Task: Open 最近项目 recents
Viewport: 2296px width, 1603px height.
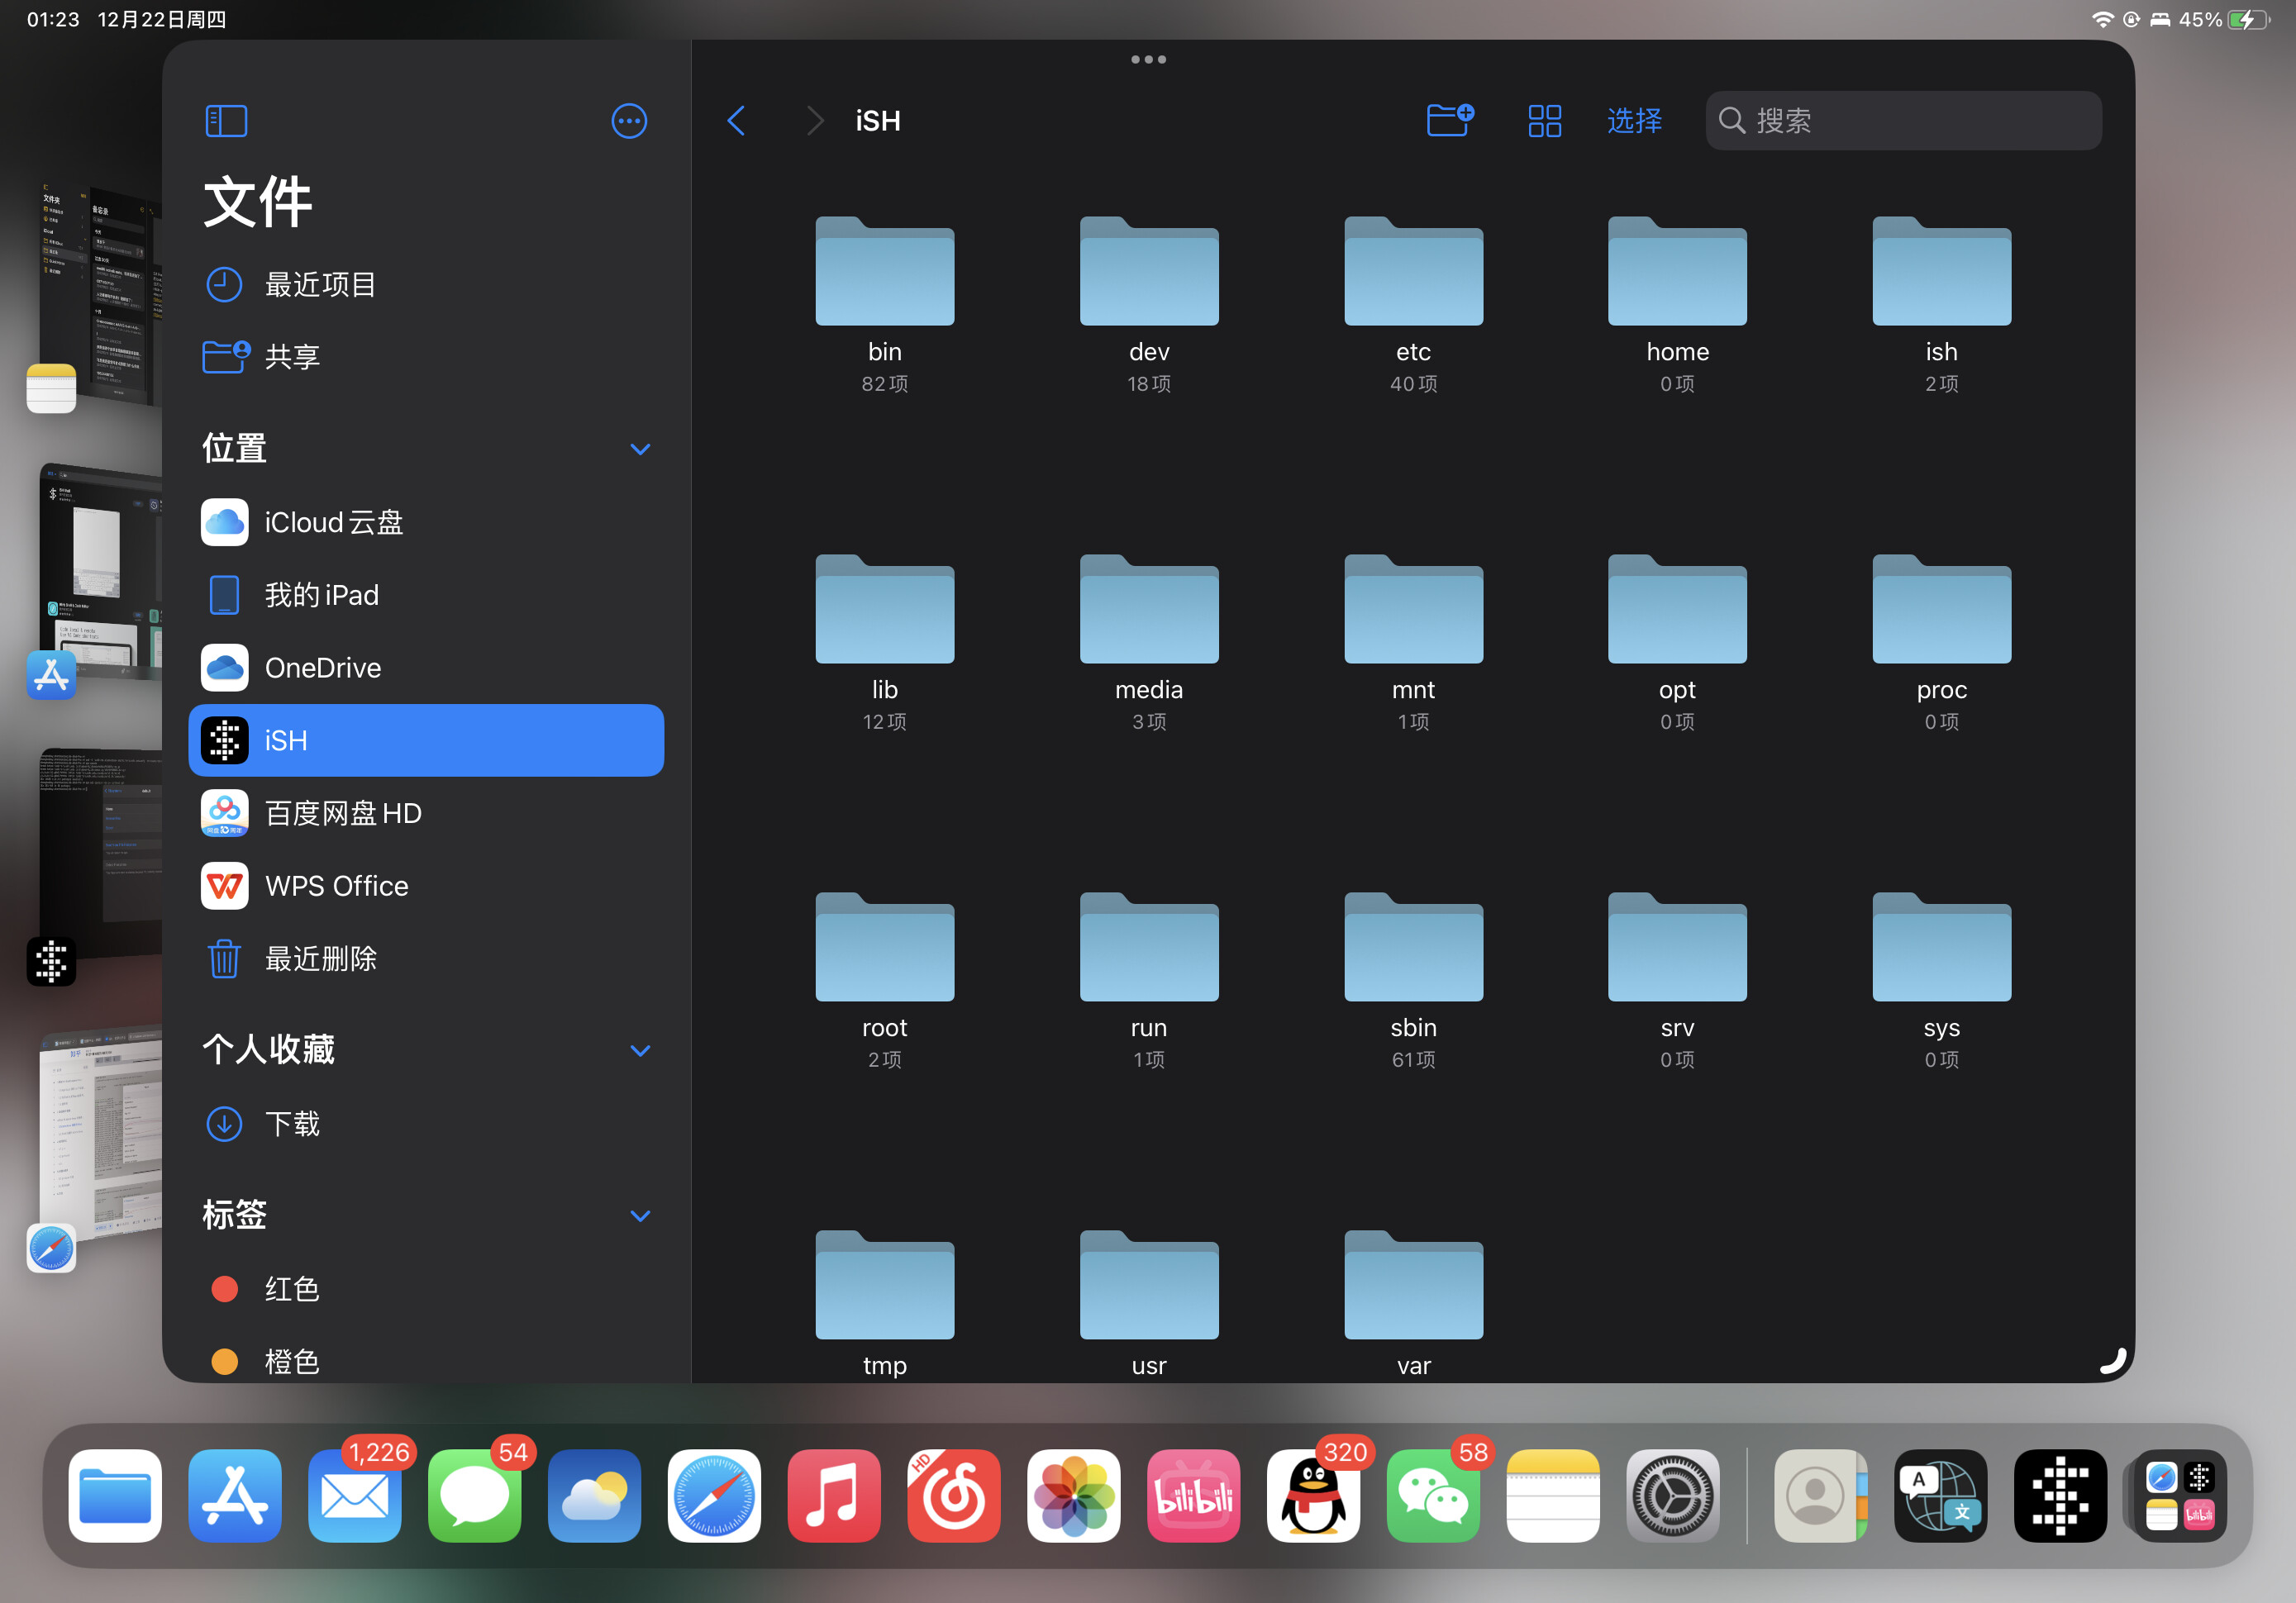Action: click(319, 284)
